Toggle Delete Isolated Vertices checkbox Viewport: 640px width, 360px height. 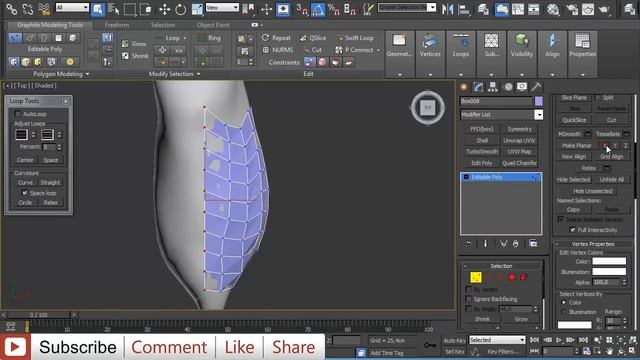tap(560, 219)
